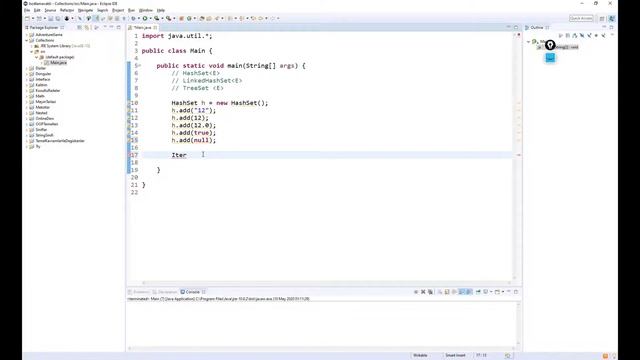Collapse the Main class in Outline
Image resolution: width=640 pixels, height=360 pixels.
(528, 42)
